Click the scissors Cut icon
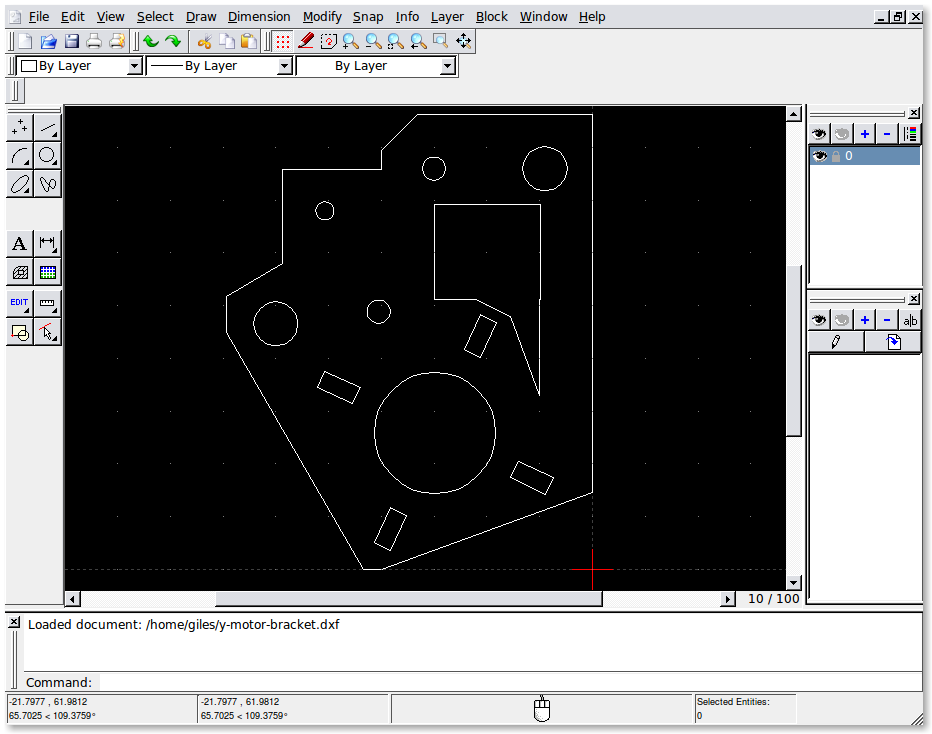The width and height of the screenshot is (932, 734). 204,41
